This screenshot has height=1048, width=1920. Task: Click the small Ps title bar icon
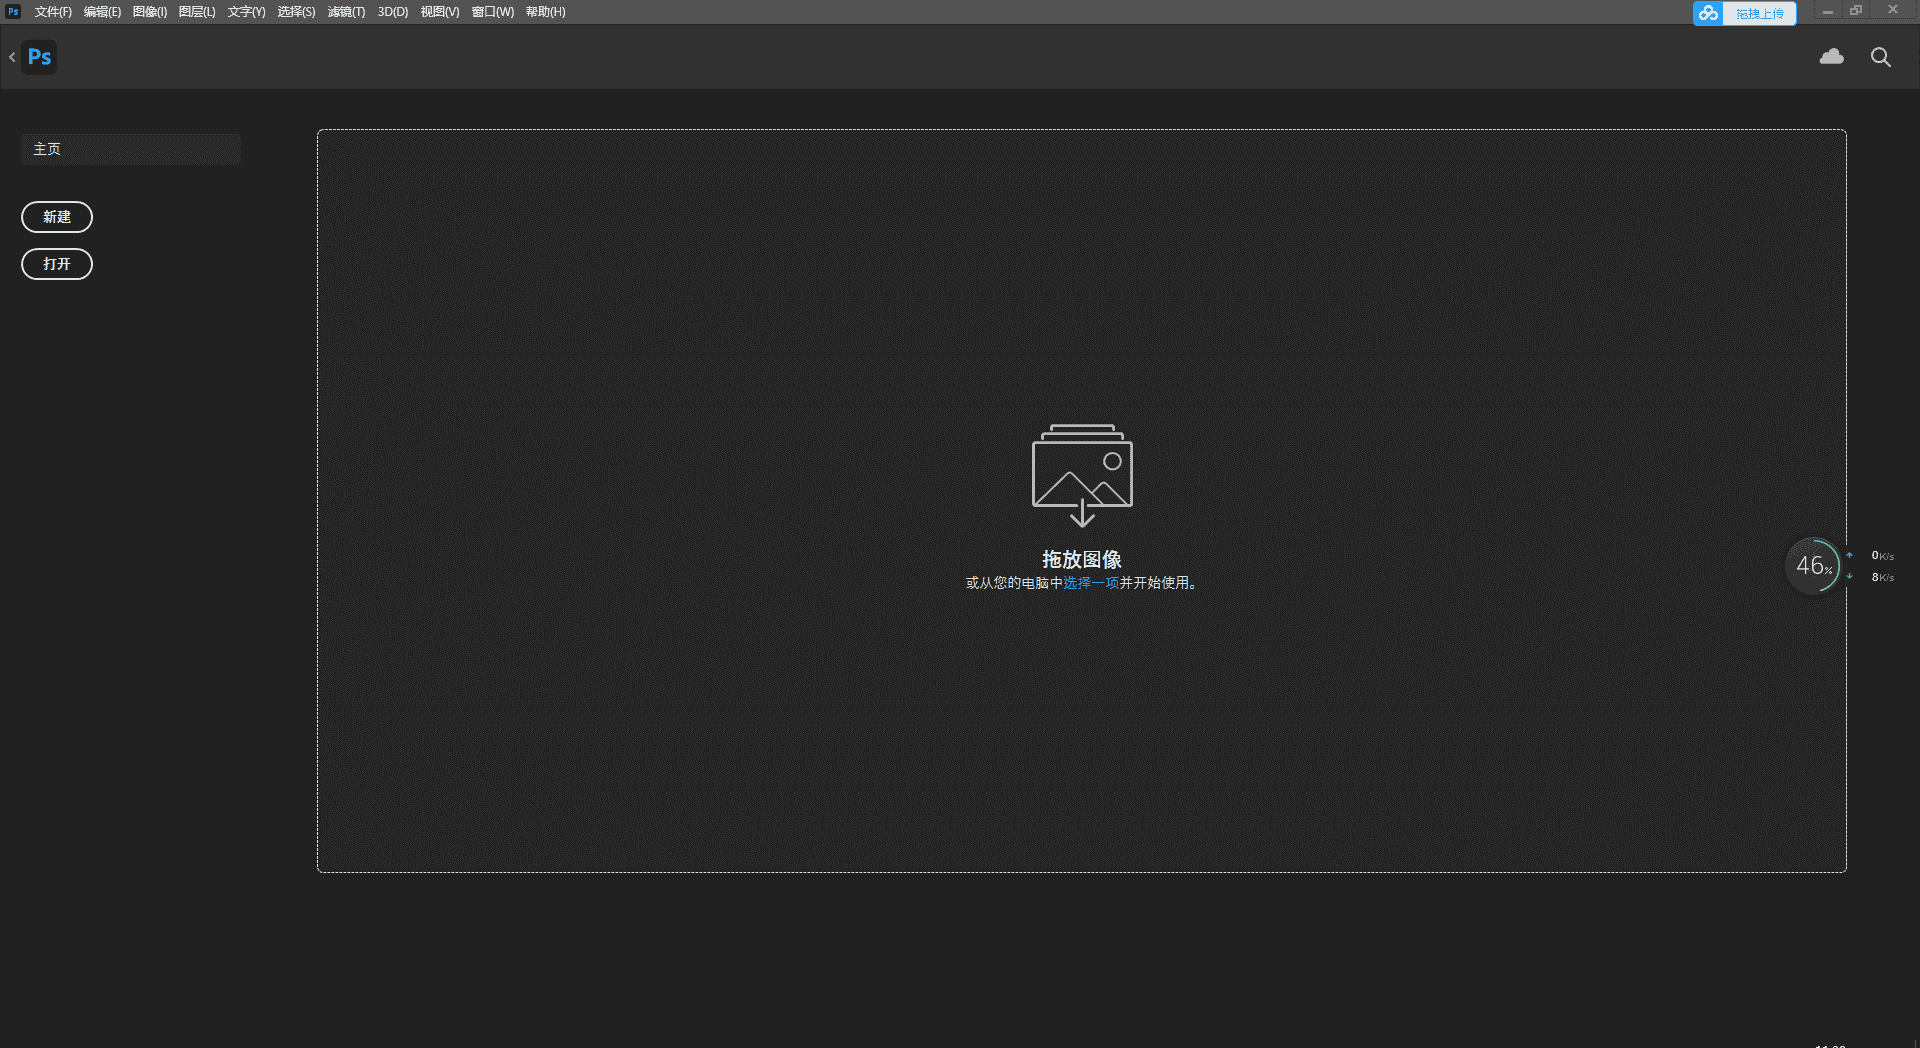[13, 12]
